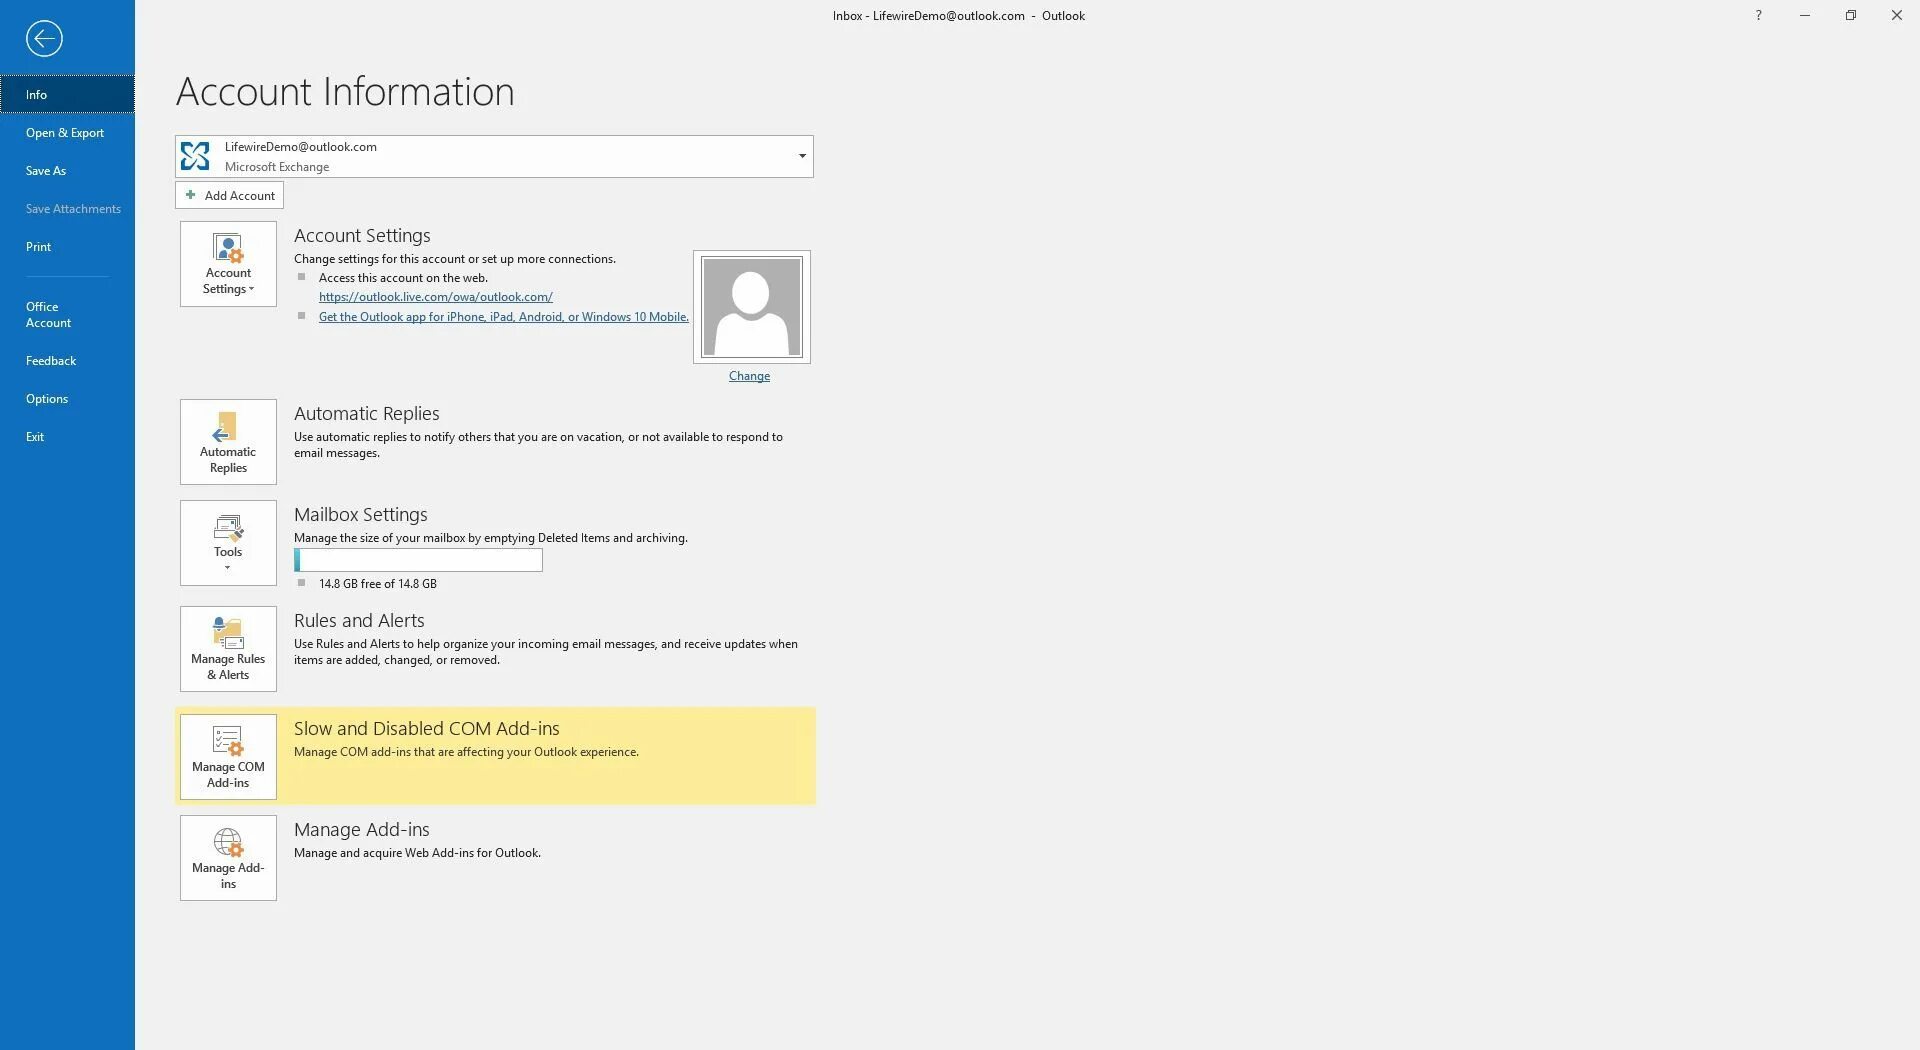Click the 14.8 GB free text

pyautogui.click(x=378, y=584)
